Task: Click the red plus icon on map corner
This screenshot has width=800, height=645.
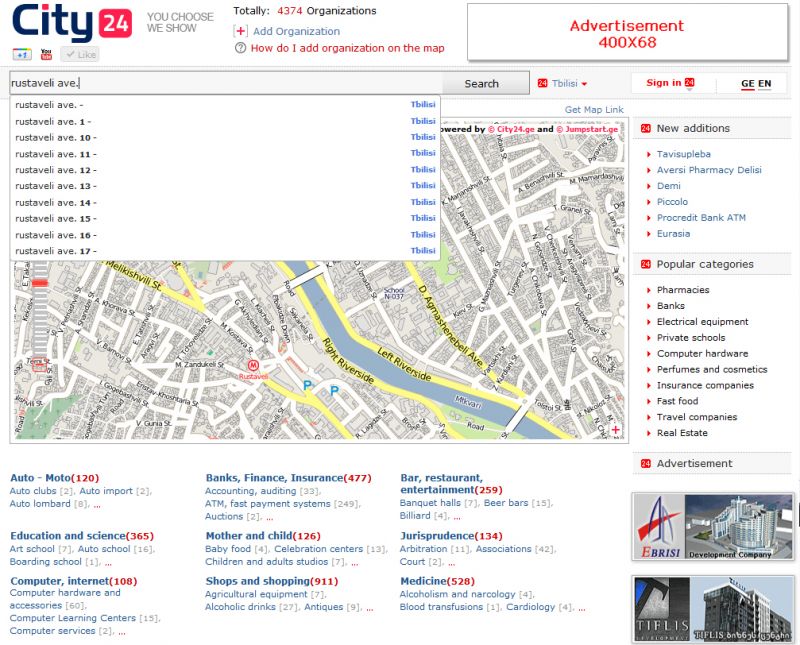Action: pyautogui.click(x=615, y=430)
